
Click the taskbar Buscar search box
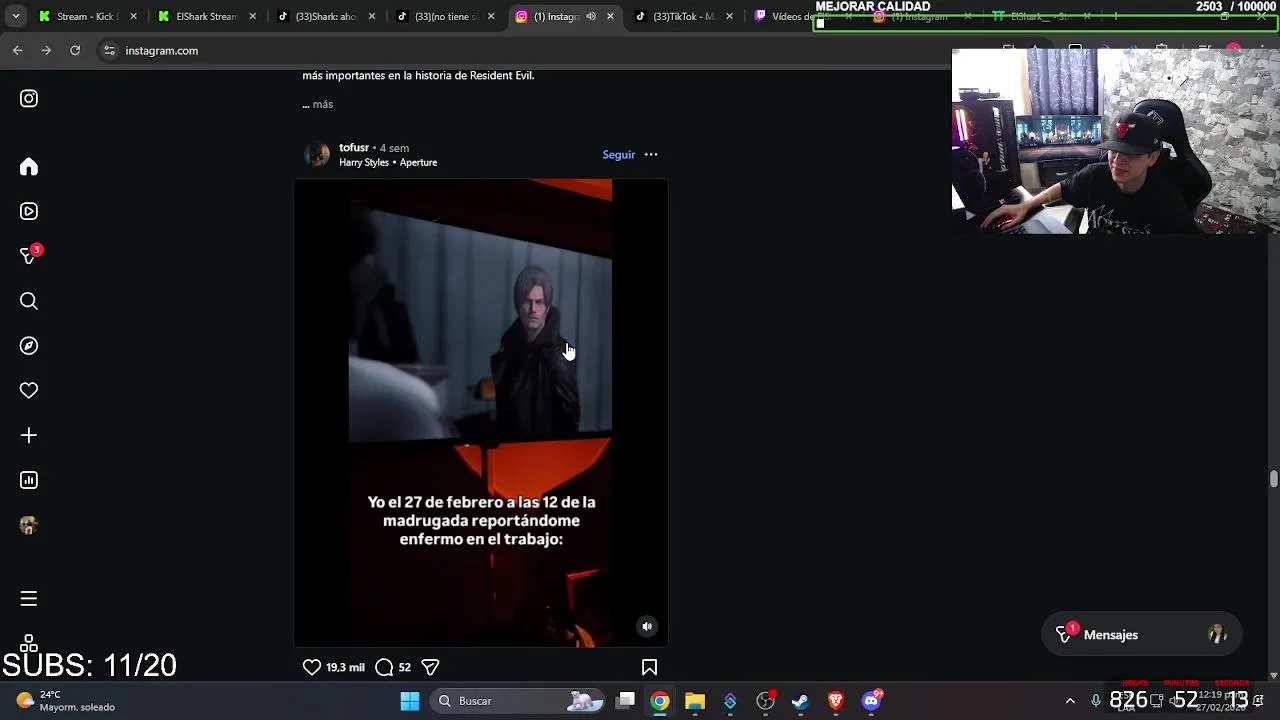coord(518,701)
